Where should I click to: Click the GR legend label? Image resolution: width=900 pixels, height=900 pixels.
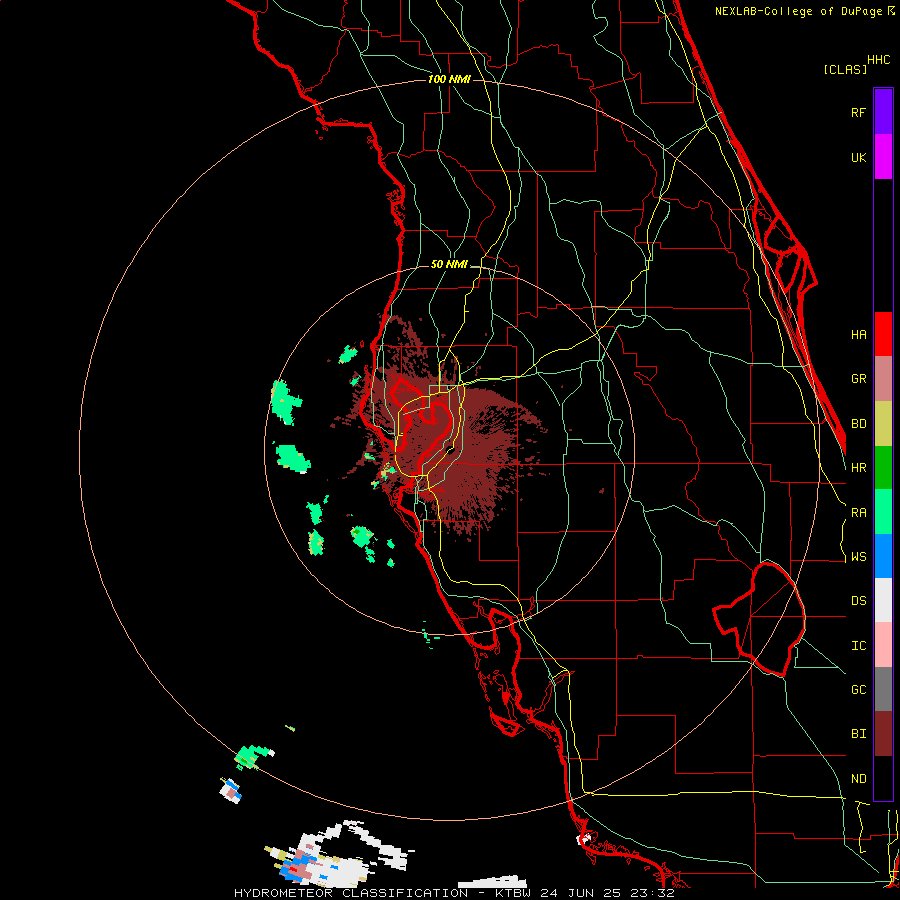[858, 379]
